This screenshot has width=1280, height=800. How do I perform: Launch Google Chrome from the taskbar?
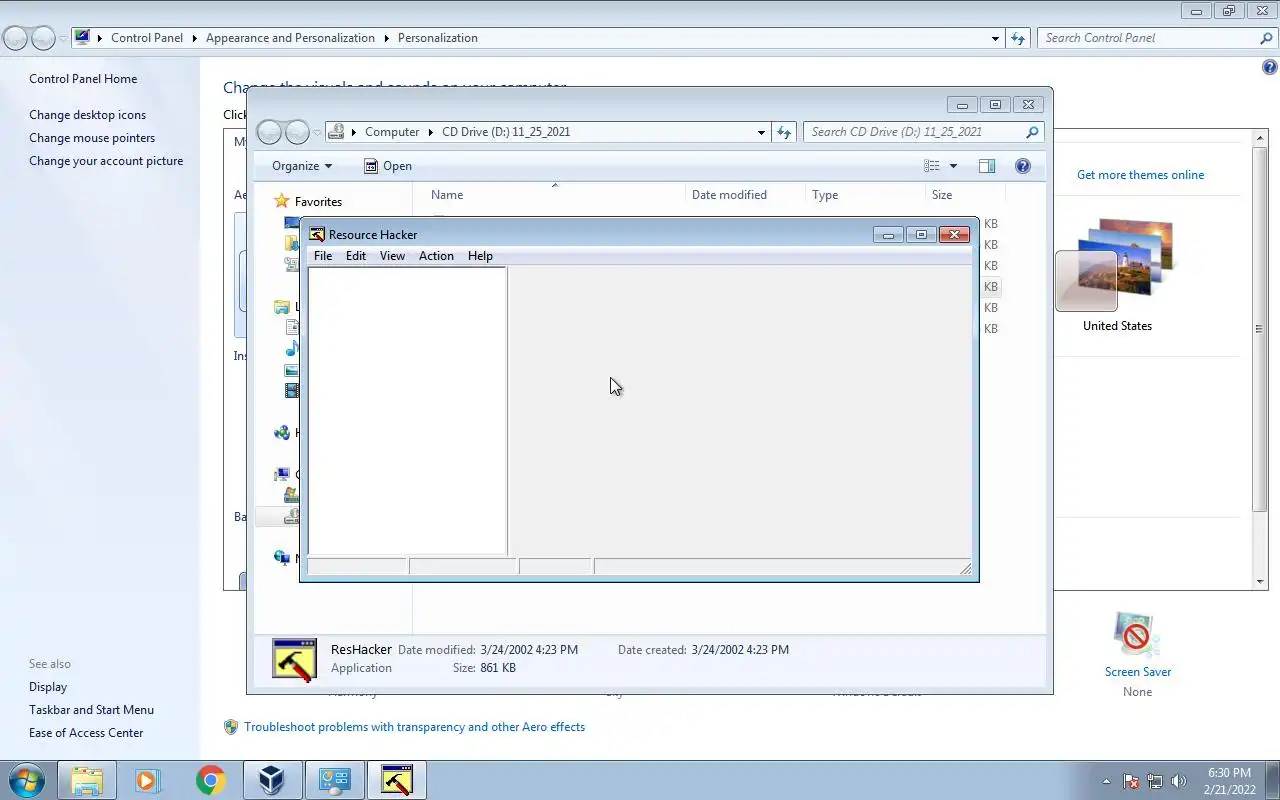210,780
